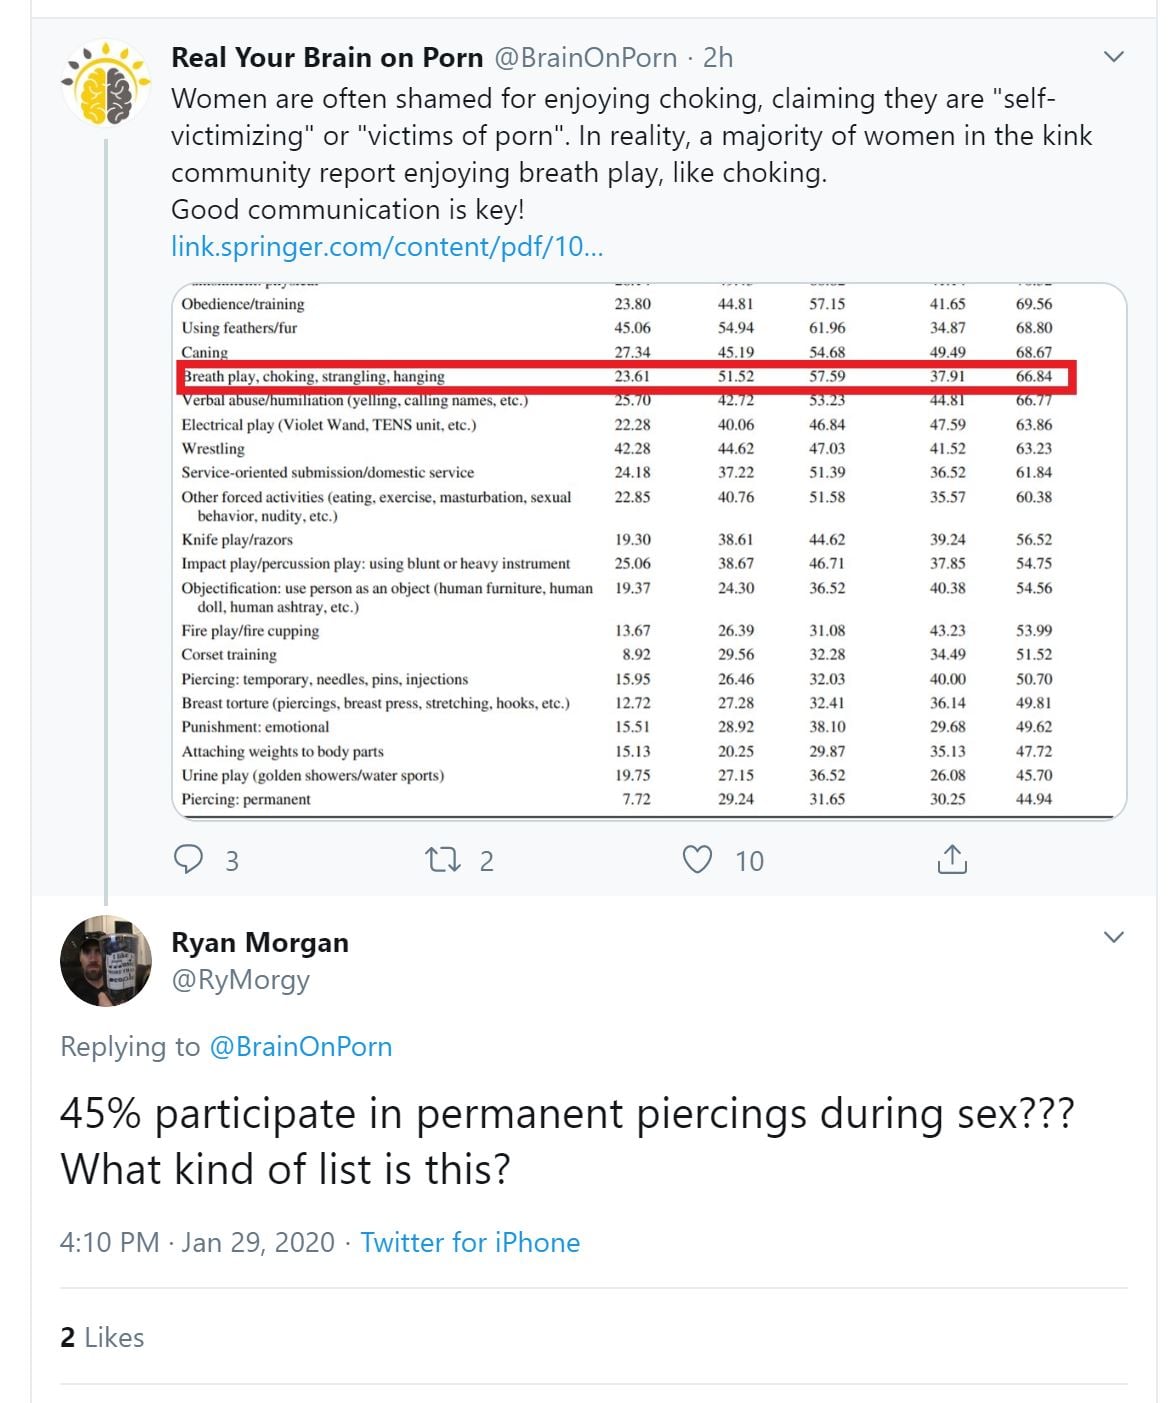Image resolution: width=1173 pixels, height=1403 pixels.
Task: Open Ryan Morgan's profile photo
Action: click(x=106, y=961)
